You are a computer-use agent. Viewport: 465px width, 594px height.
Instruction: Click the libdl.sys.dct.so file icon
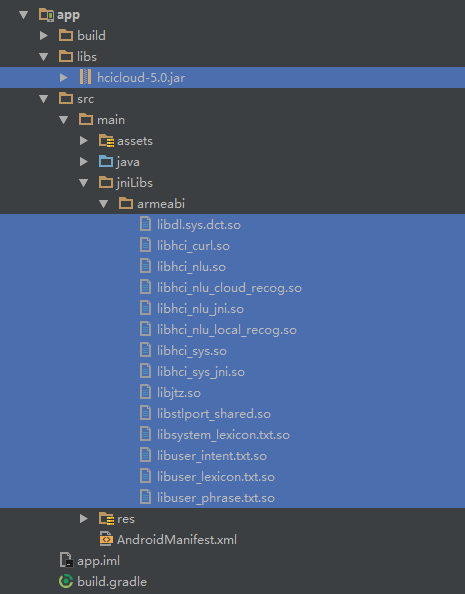pyautogui.click(x=146, y=224)
